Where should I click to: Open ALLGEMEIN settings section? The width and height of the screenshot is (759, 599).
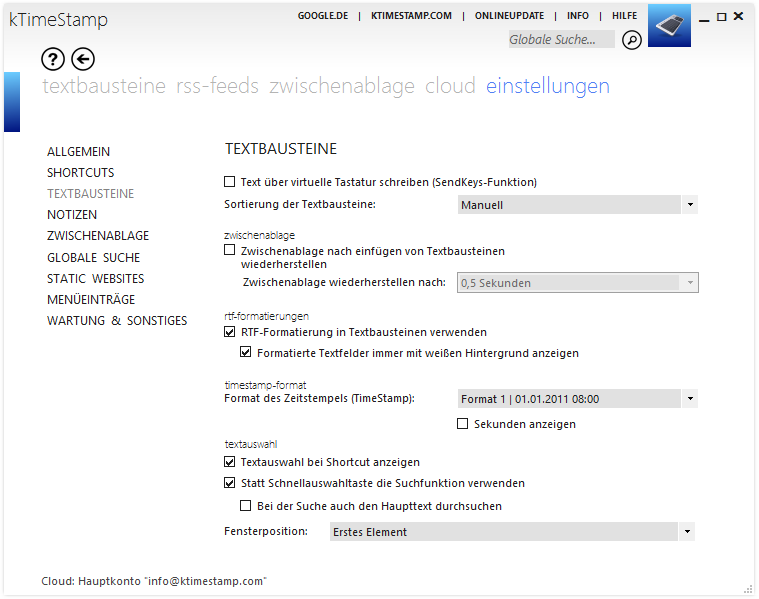point(78,152)
